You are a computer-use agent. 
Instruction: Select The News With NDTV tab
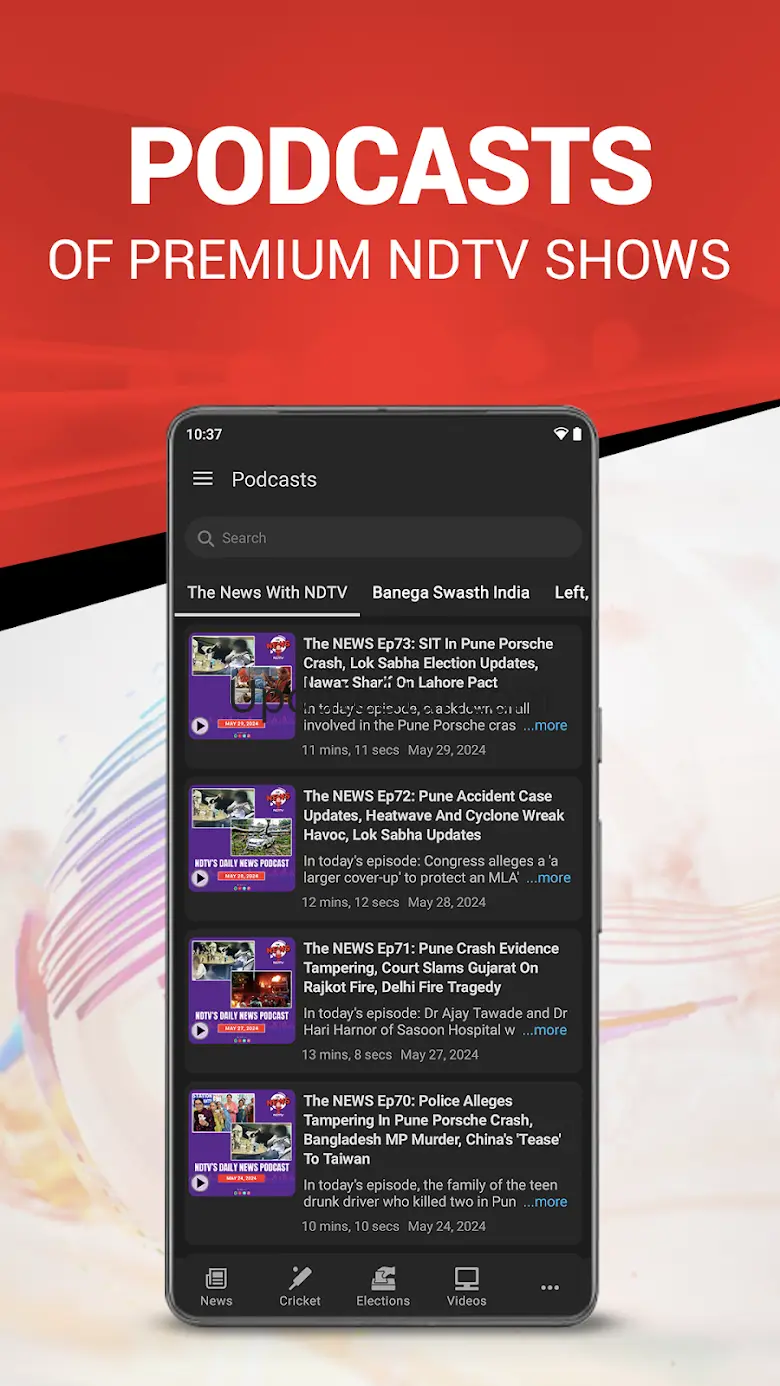tap(267, 592)
